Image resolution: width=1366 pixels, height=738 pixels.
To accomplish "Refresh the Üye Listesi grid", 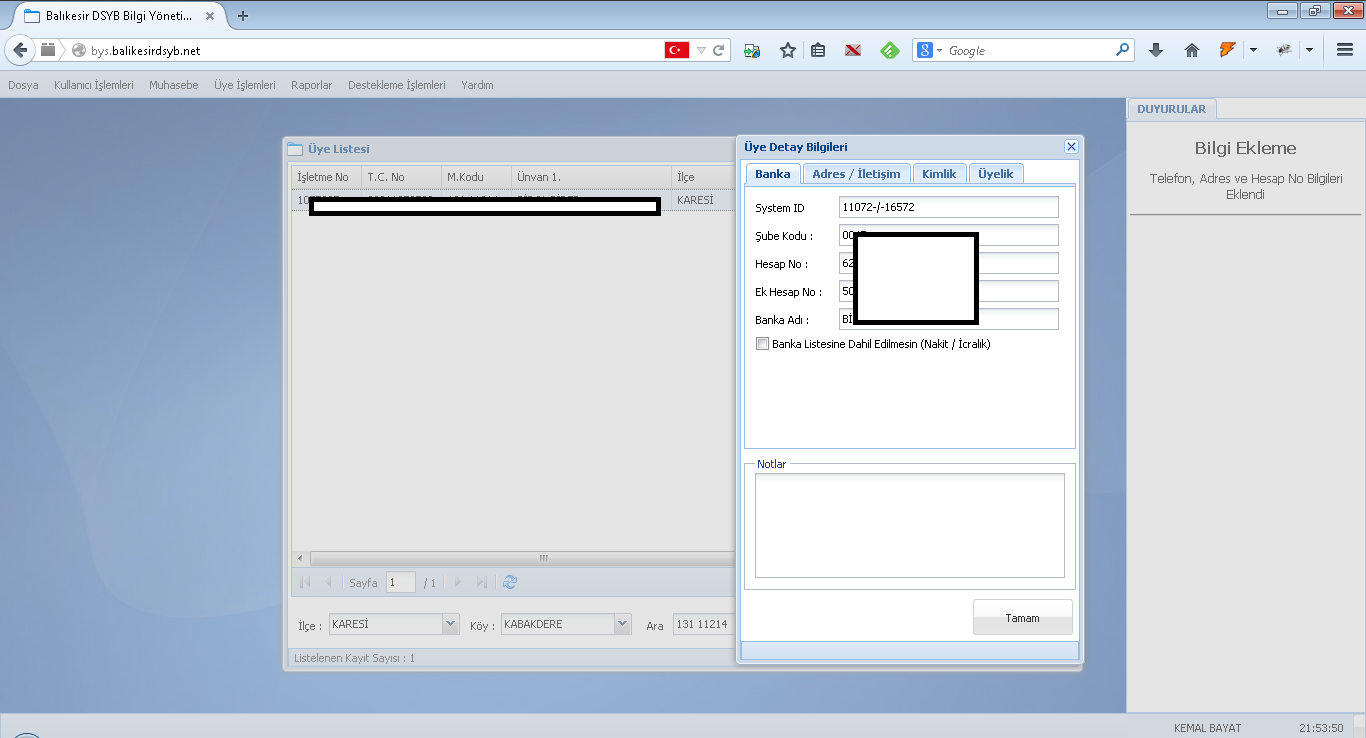I will pos(510,582).
